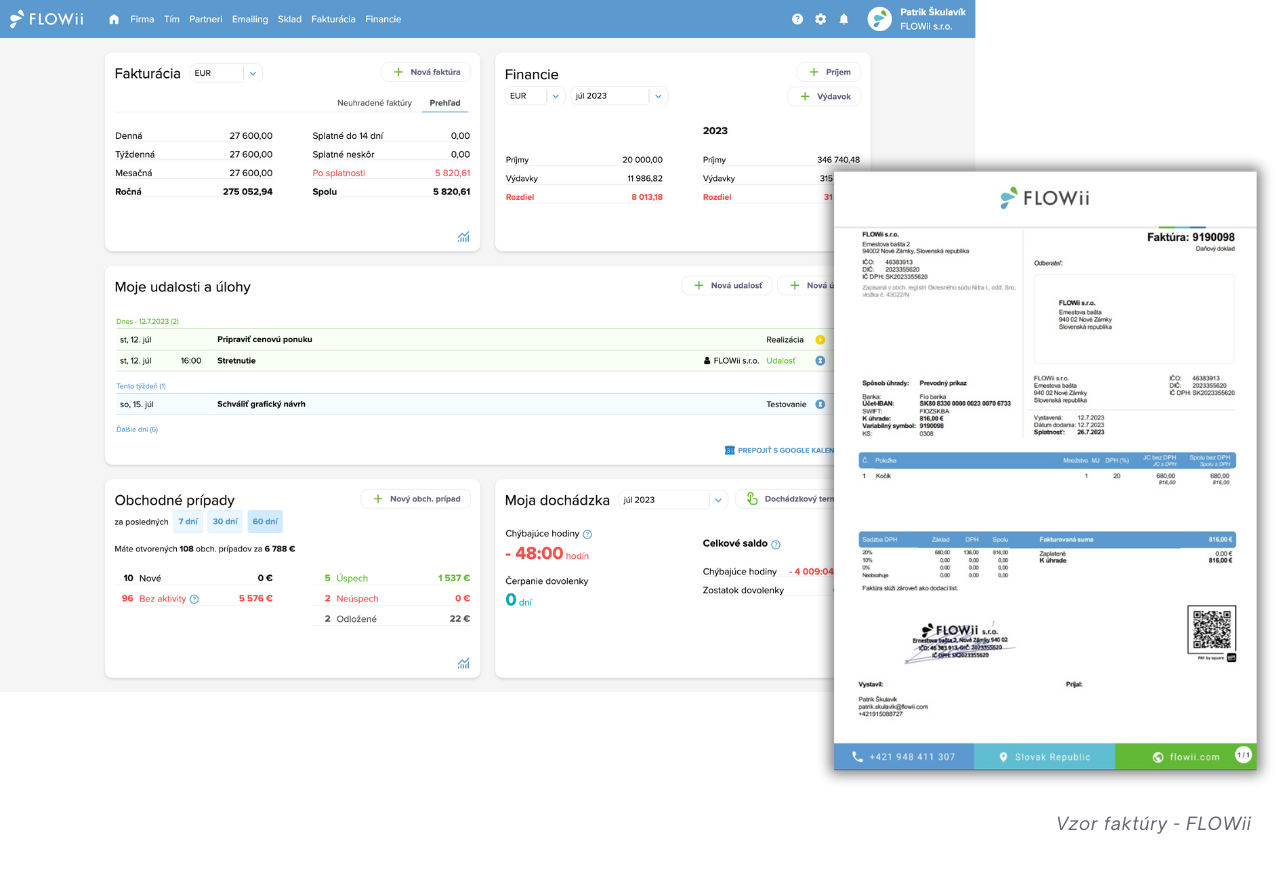Open the Stretnutie event row
This screenshot has height=871, width=1280.
(x=475, y=361)
